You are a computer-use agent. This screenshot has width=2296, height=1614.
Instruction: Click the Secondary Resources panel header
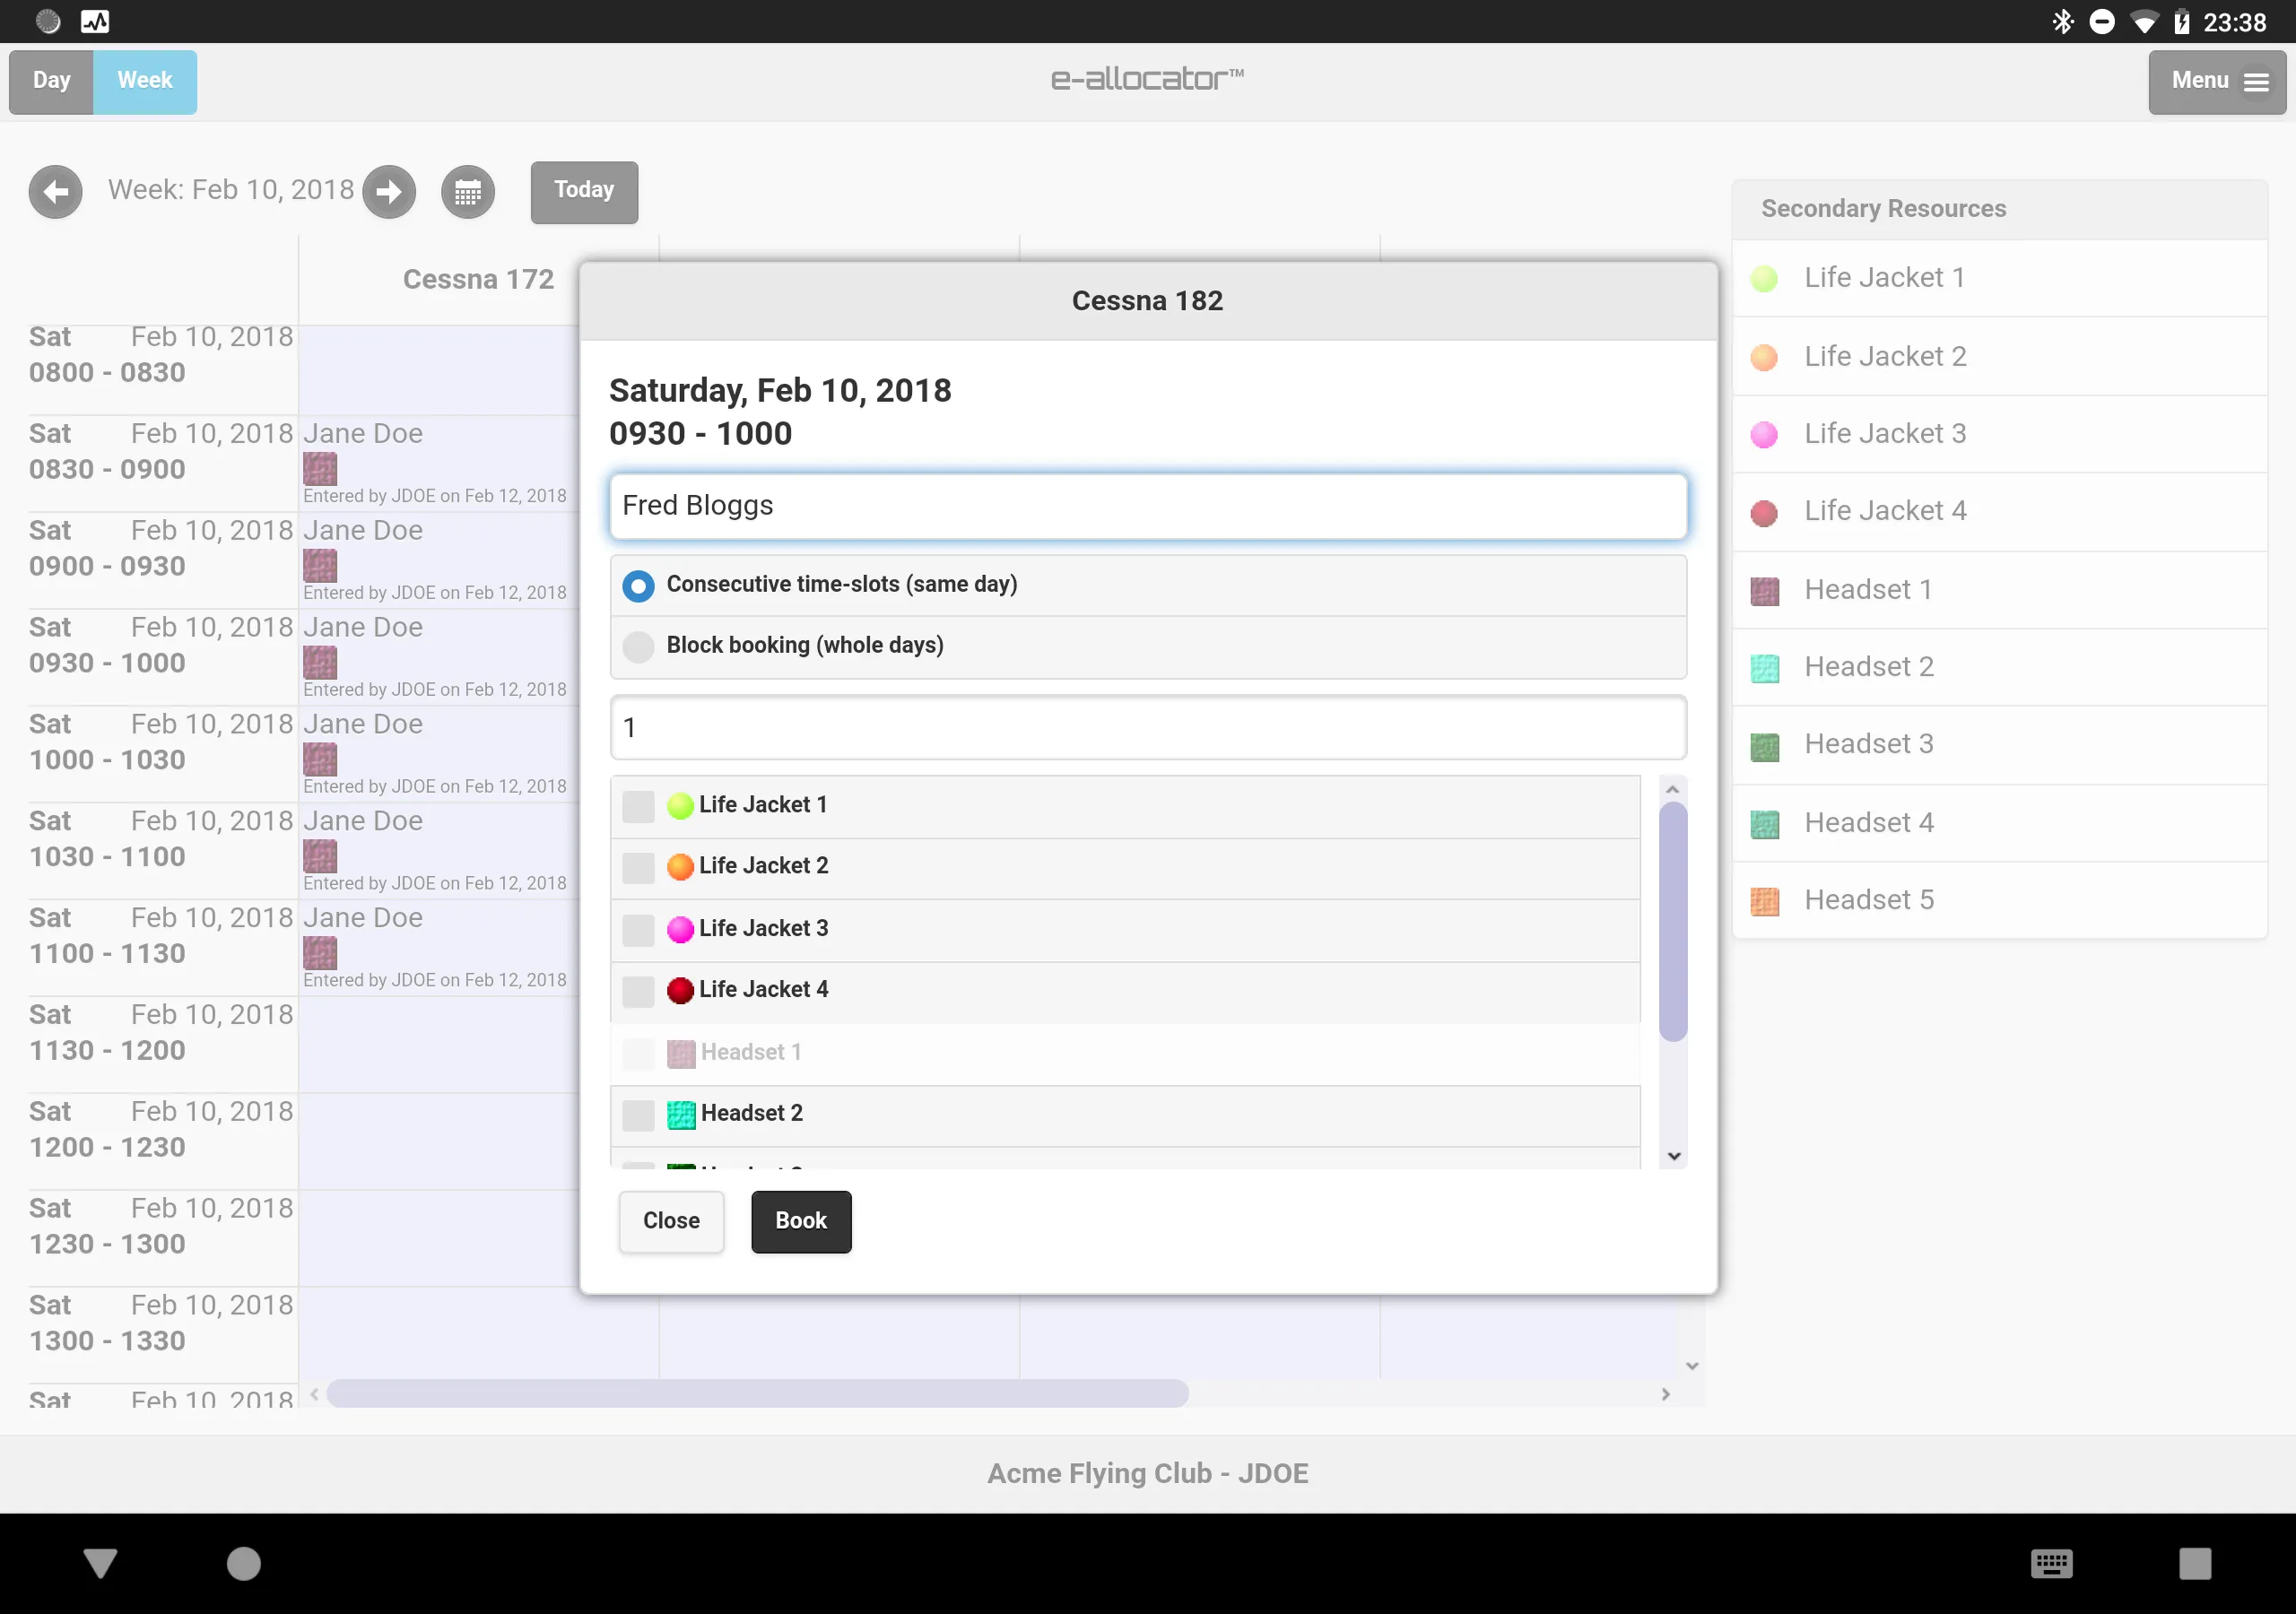pyautogui.click(x=1999, y=209)
